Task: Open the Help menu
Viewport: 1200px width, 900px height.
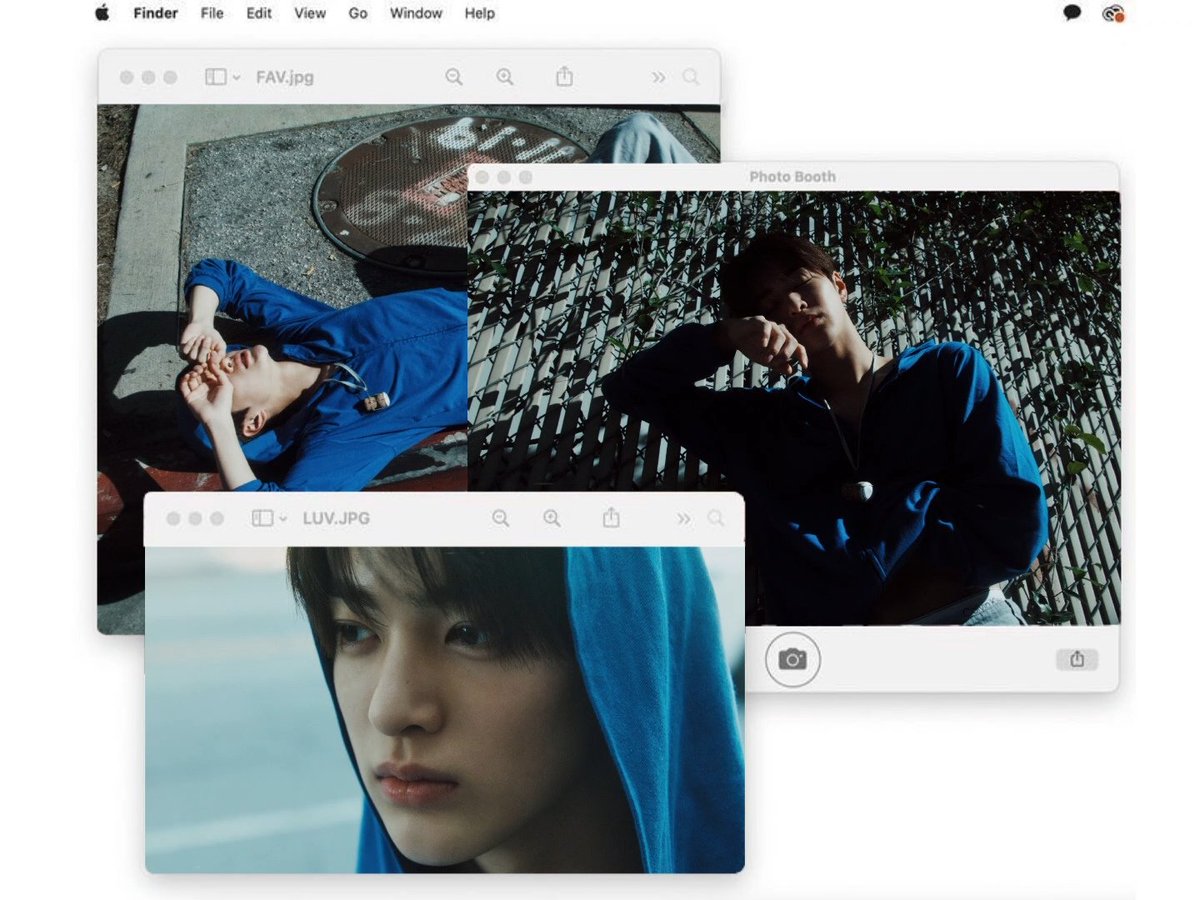Action: [x=480, y=13]
